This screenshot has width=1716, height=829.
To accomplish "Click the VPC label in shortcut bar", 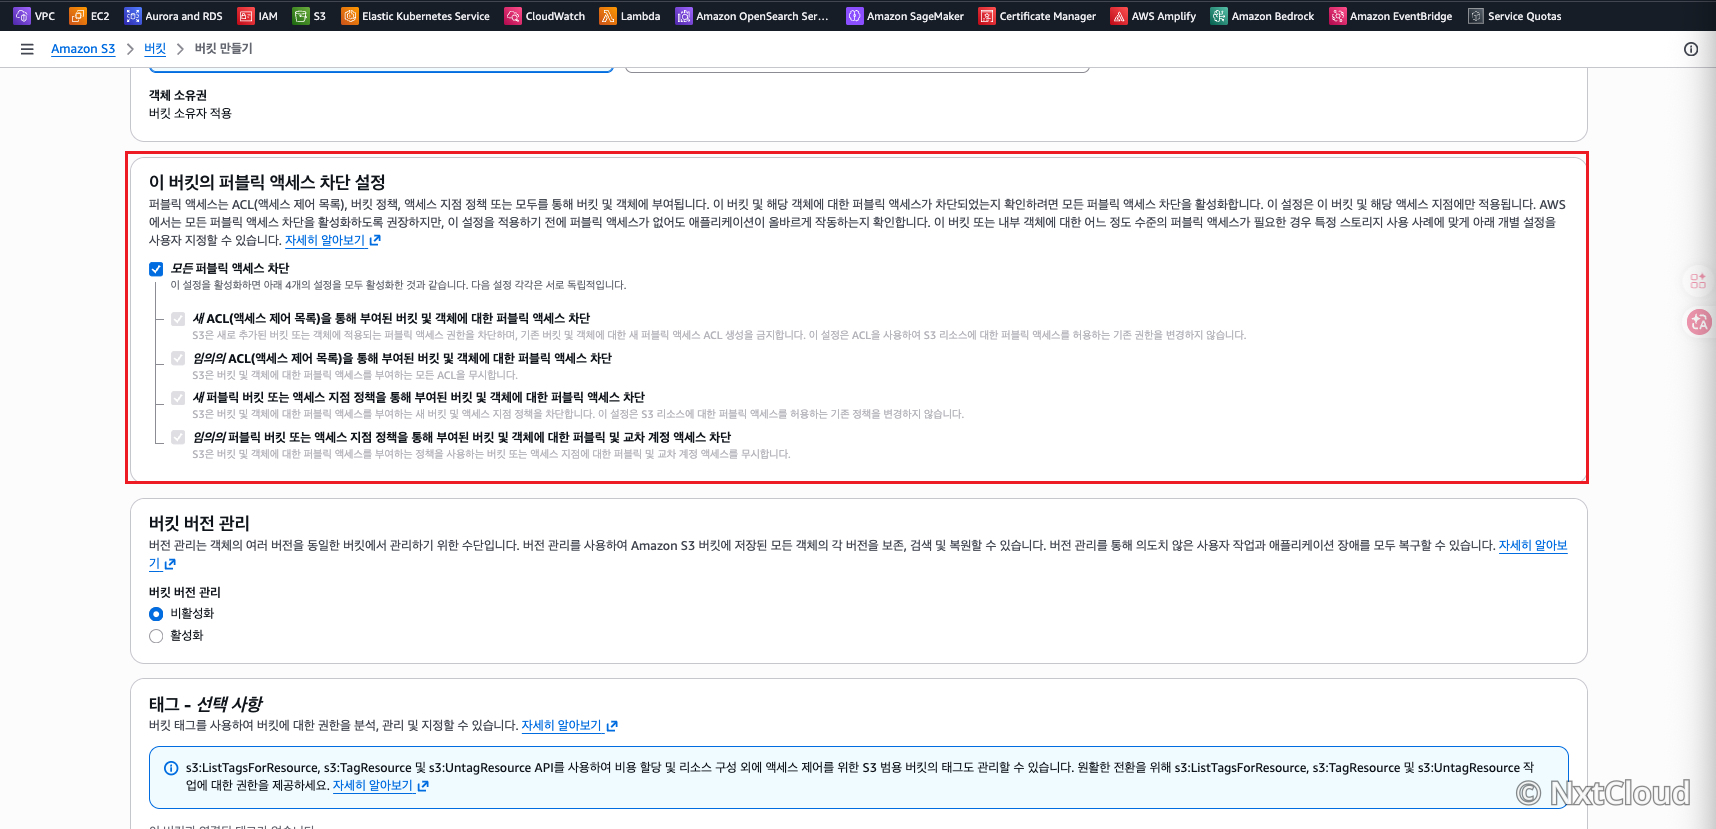I will point(45,16).
